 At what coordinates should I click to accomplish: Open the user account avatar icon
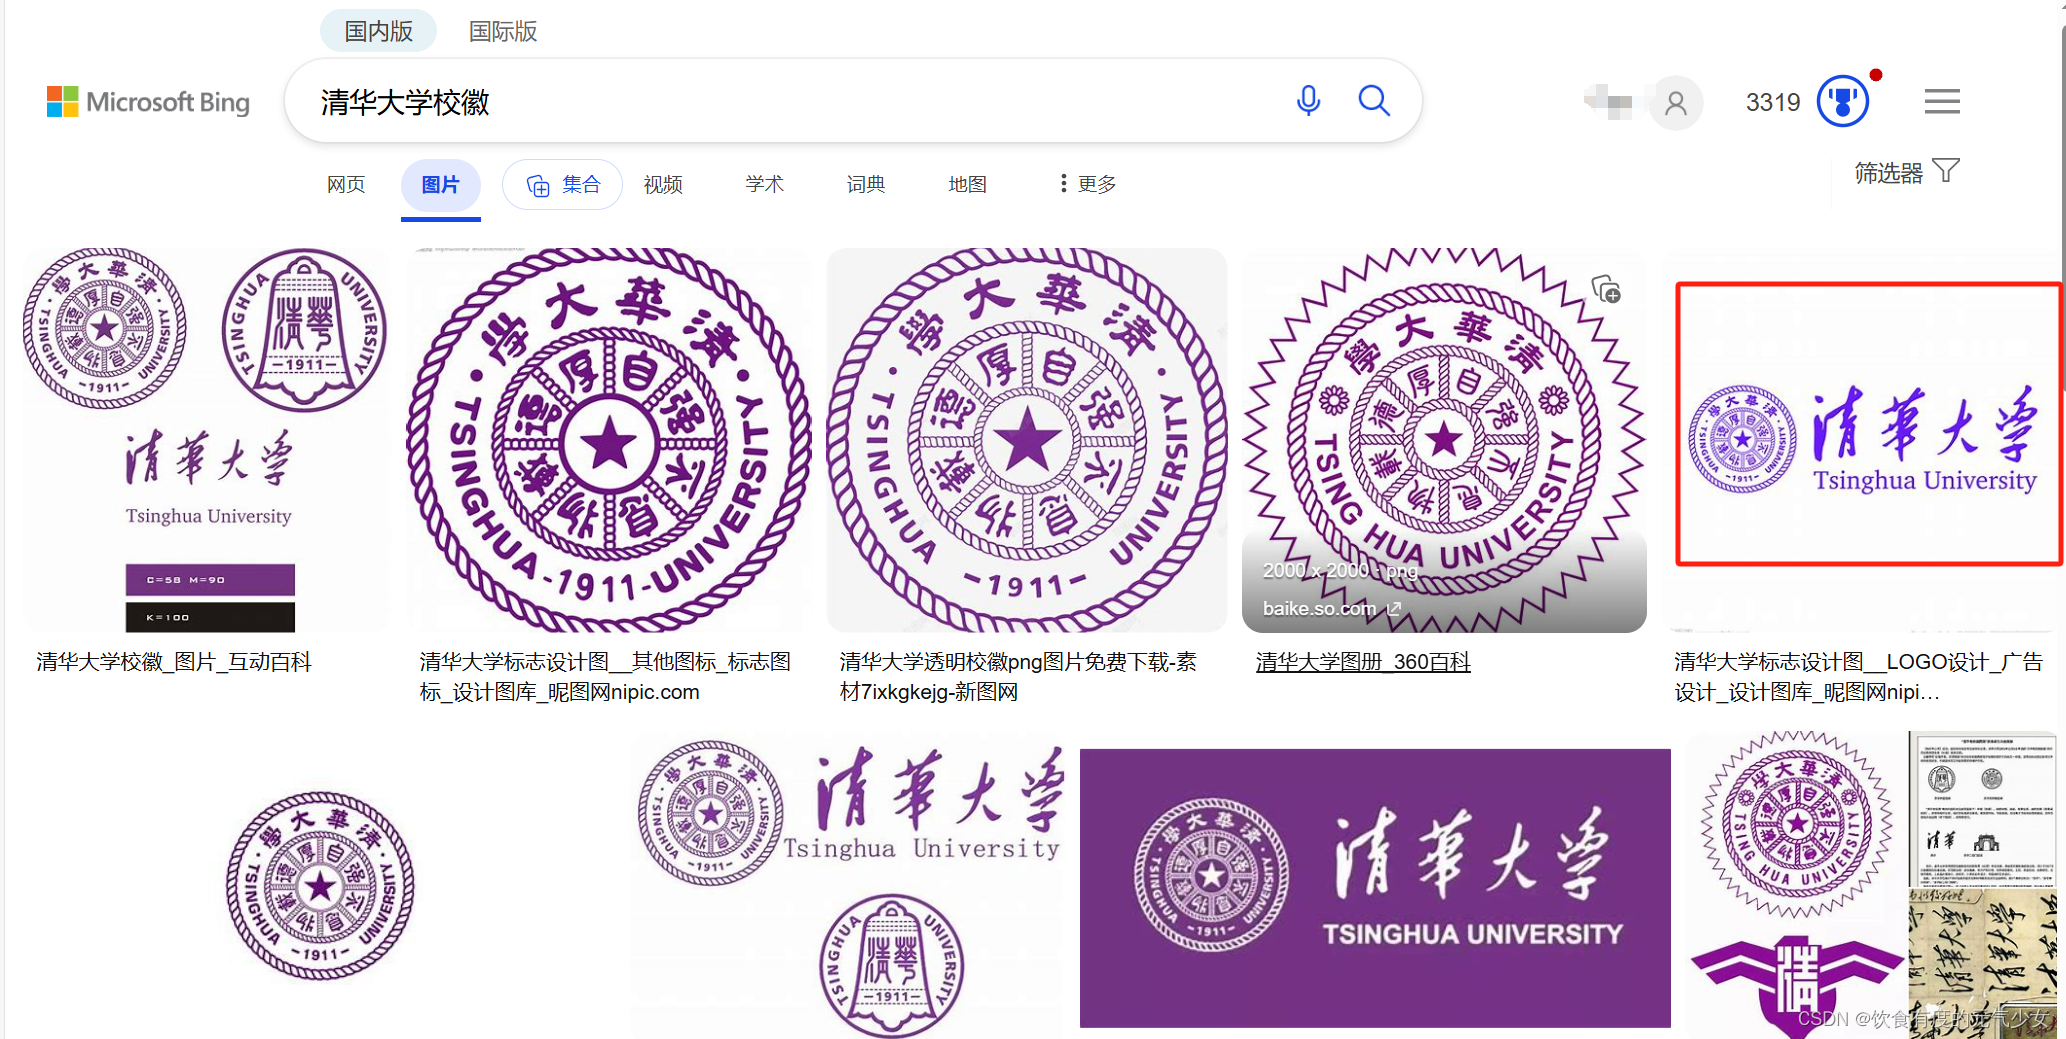1676,102
